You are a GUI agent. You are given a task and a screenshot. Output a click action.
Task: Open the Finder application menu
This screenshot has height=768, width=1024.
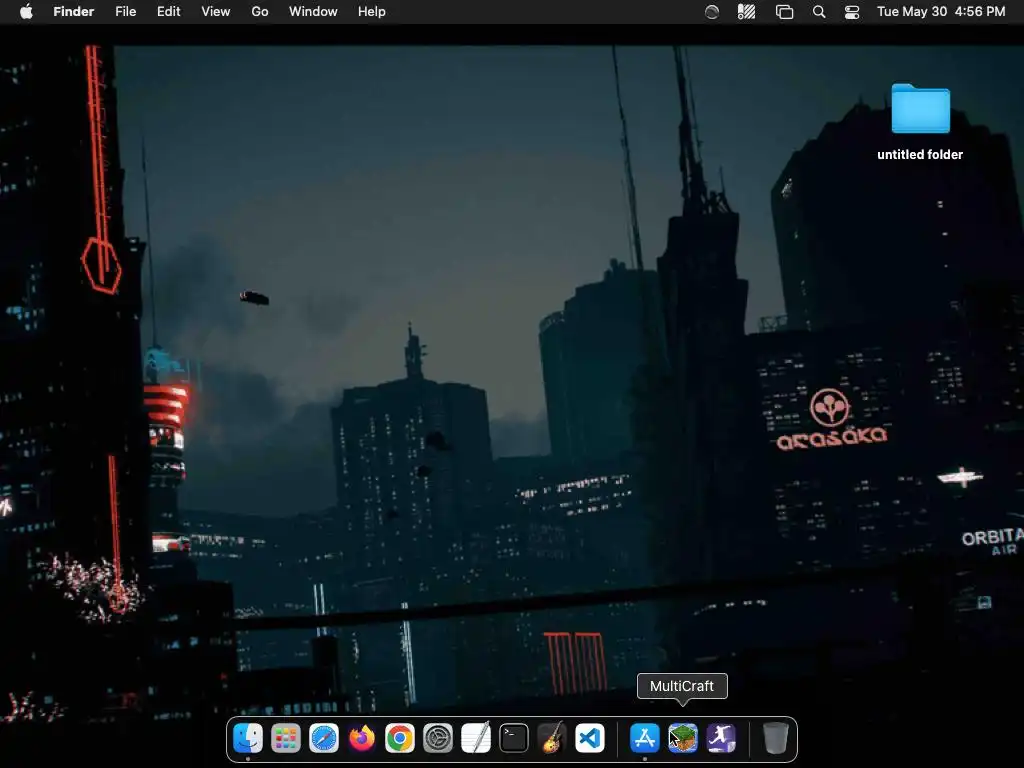74,12
